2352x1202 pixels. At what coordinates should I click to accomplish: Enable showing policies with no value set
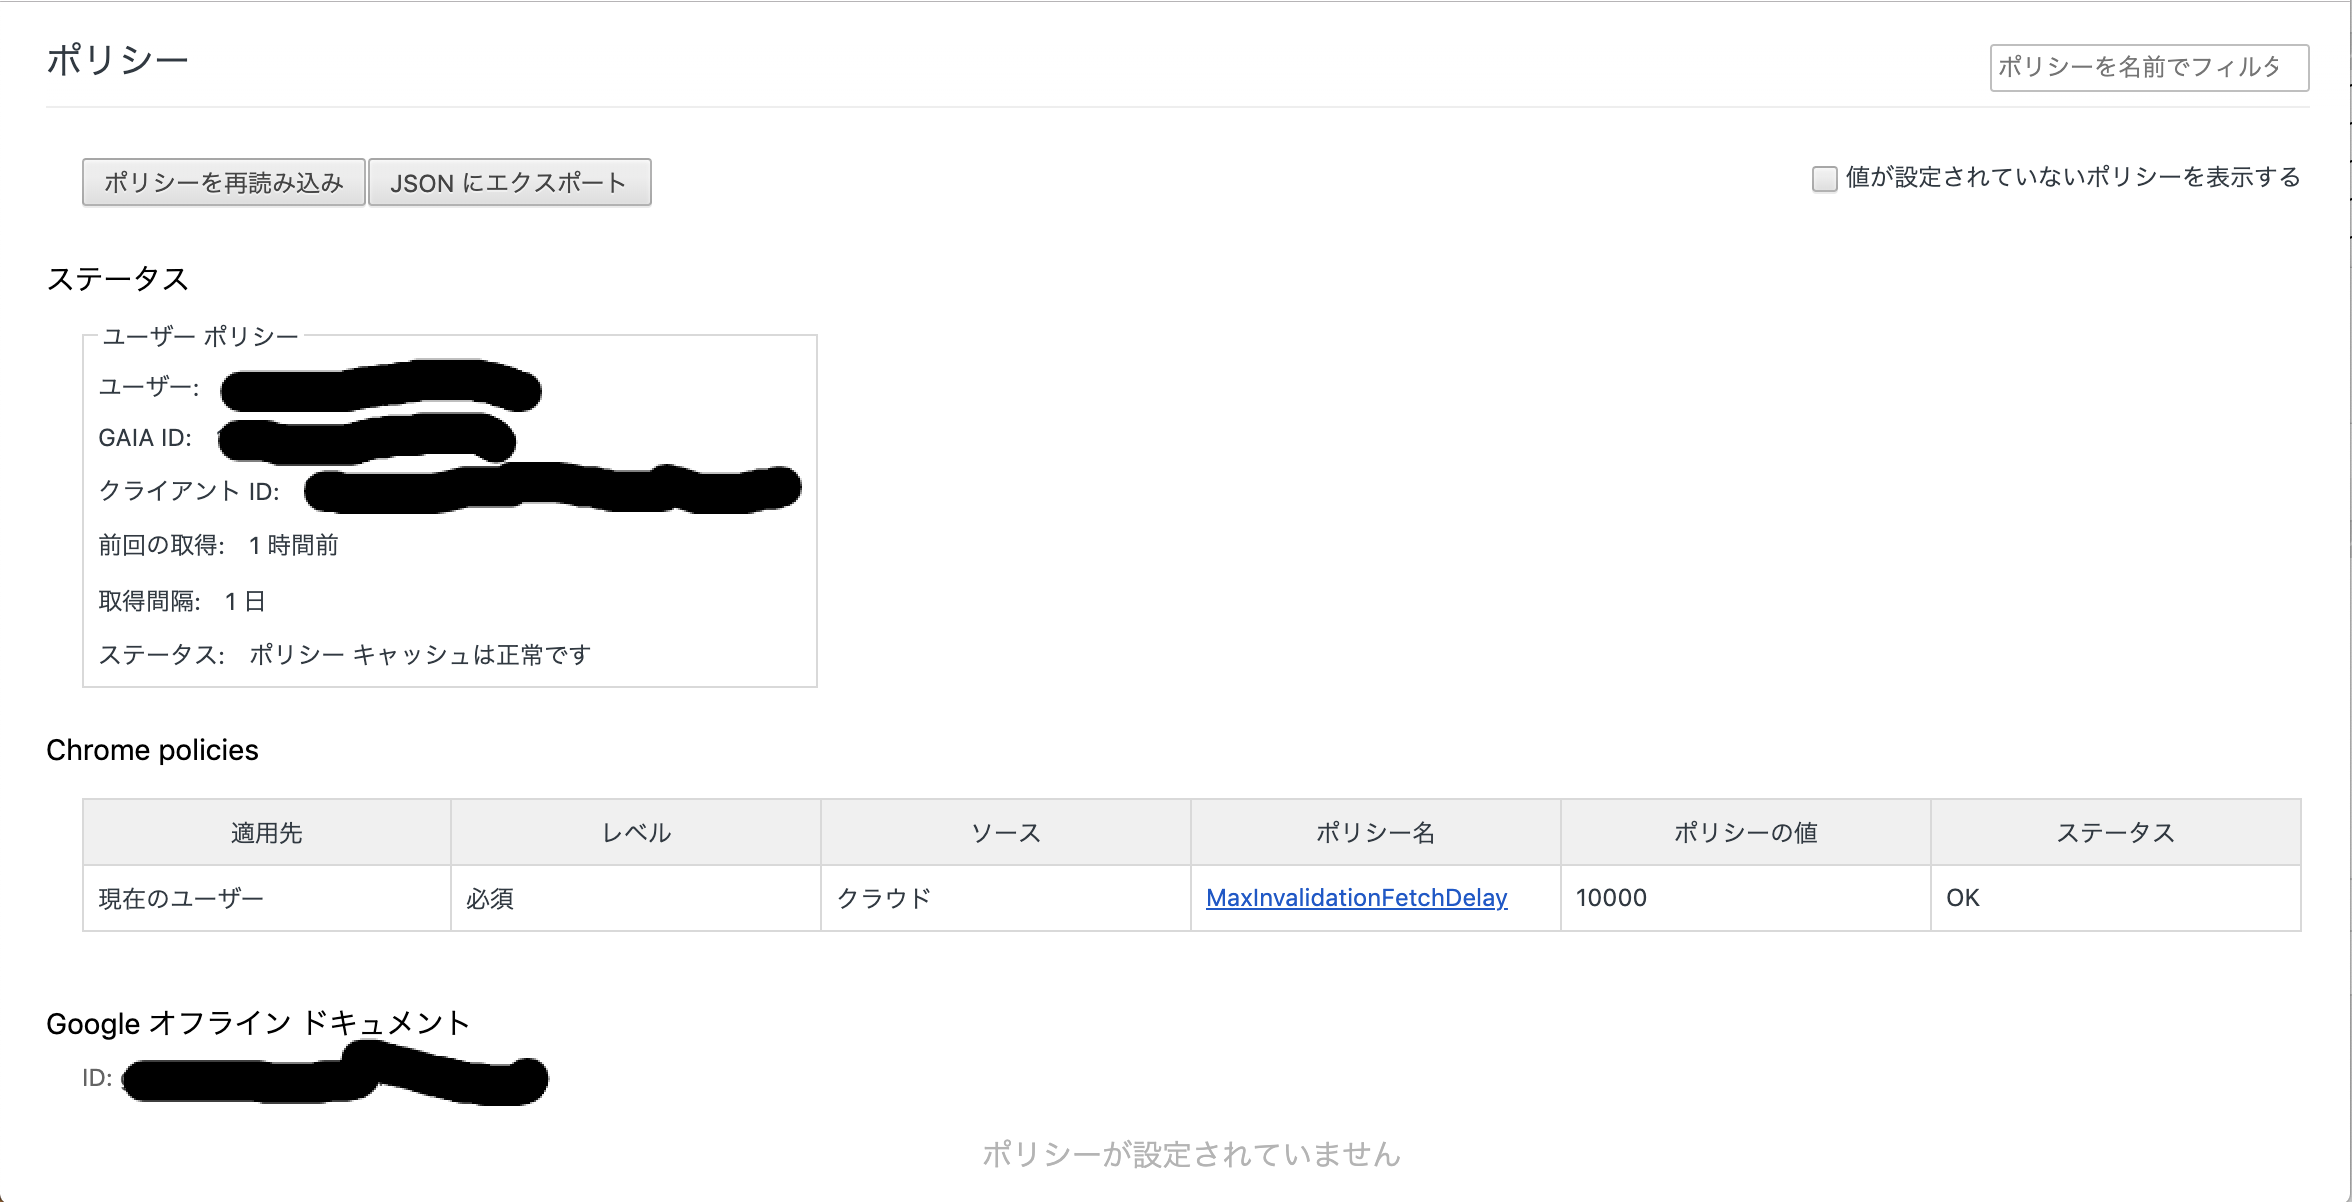click(x=1824, y=179)
